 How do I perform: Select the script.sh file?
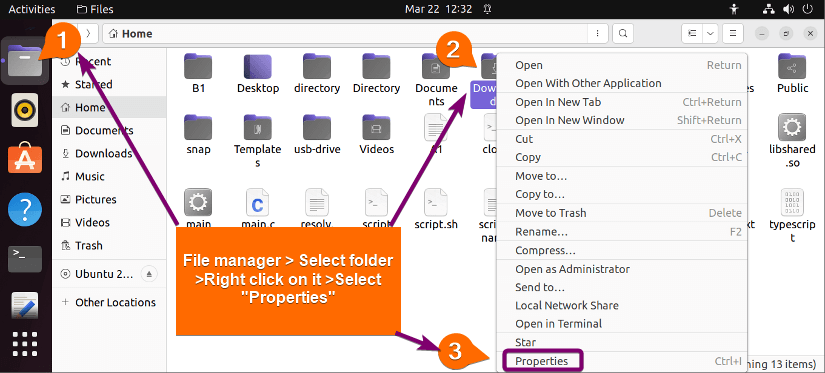pyautogui.click(x=436, y=209)
